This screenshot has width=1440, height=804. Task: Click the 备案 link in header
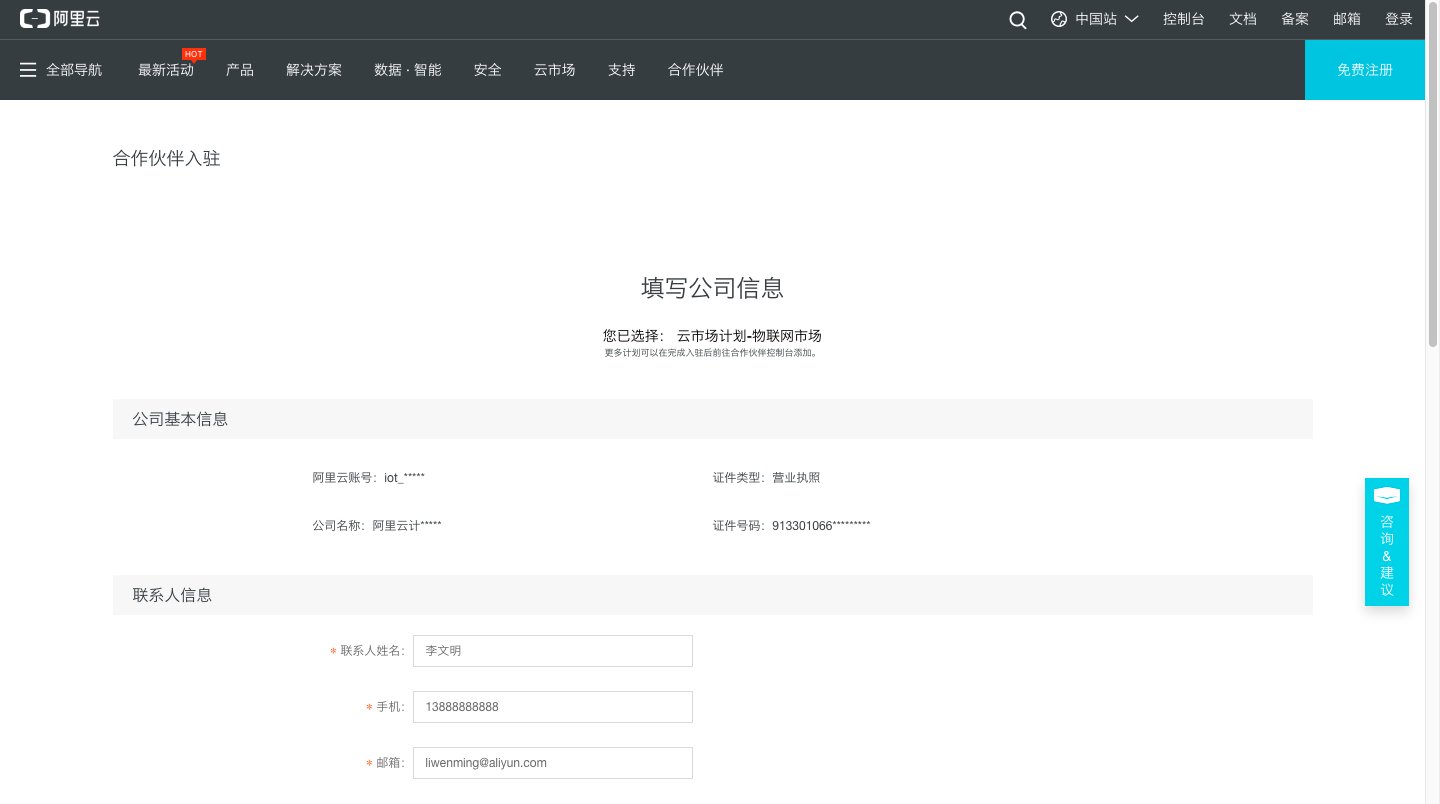(x=1294, y=19)
